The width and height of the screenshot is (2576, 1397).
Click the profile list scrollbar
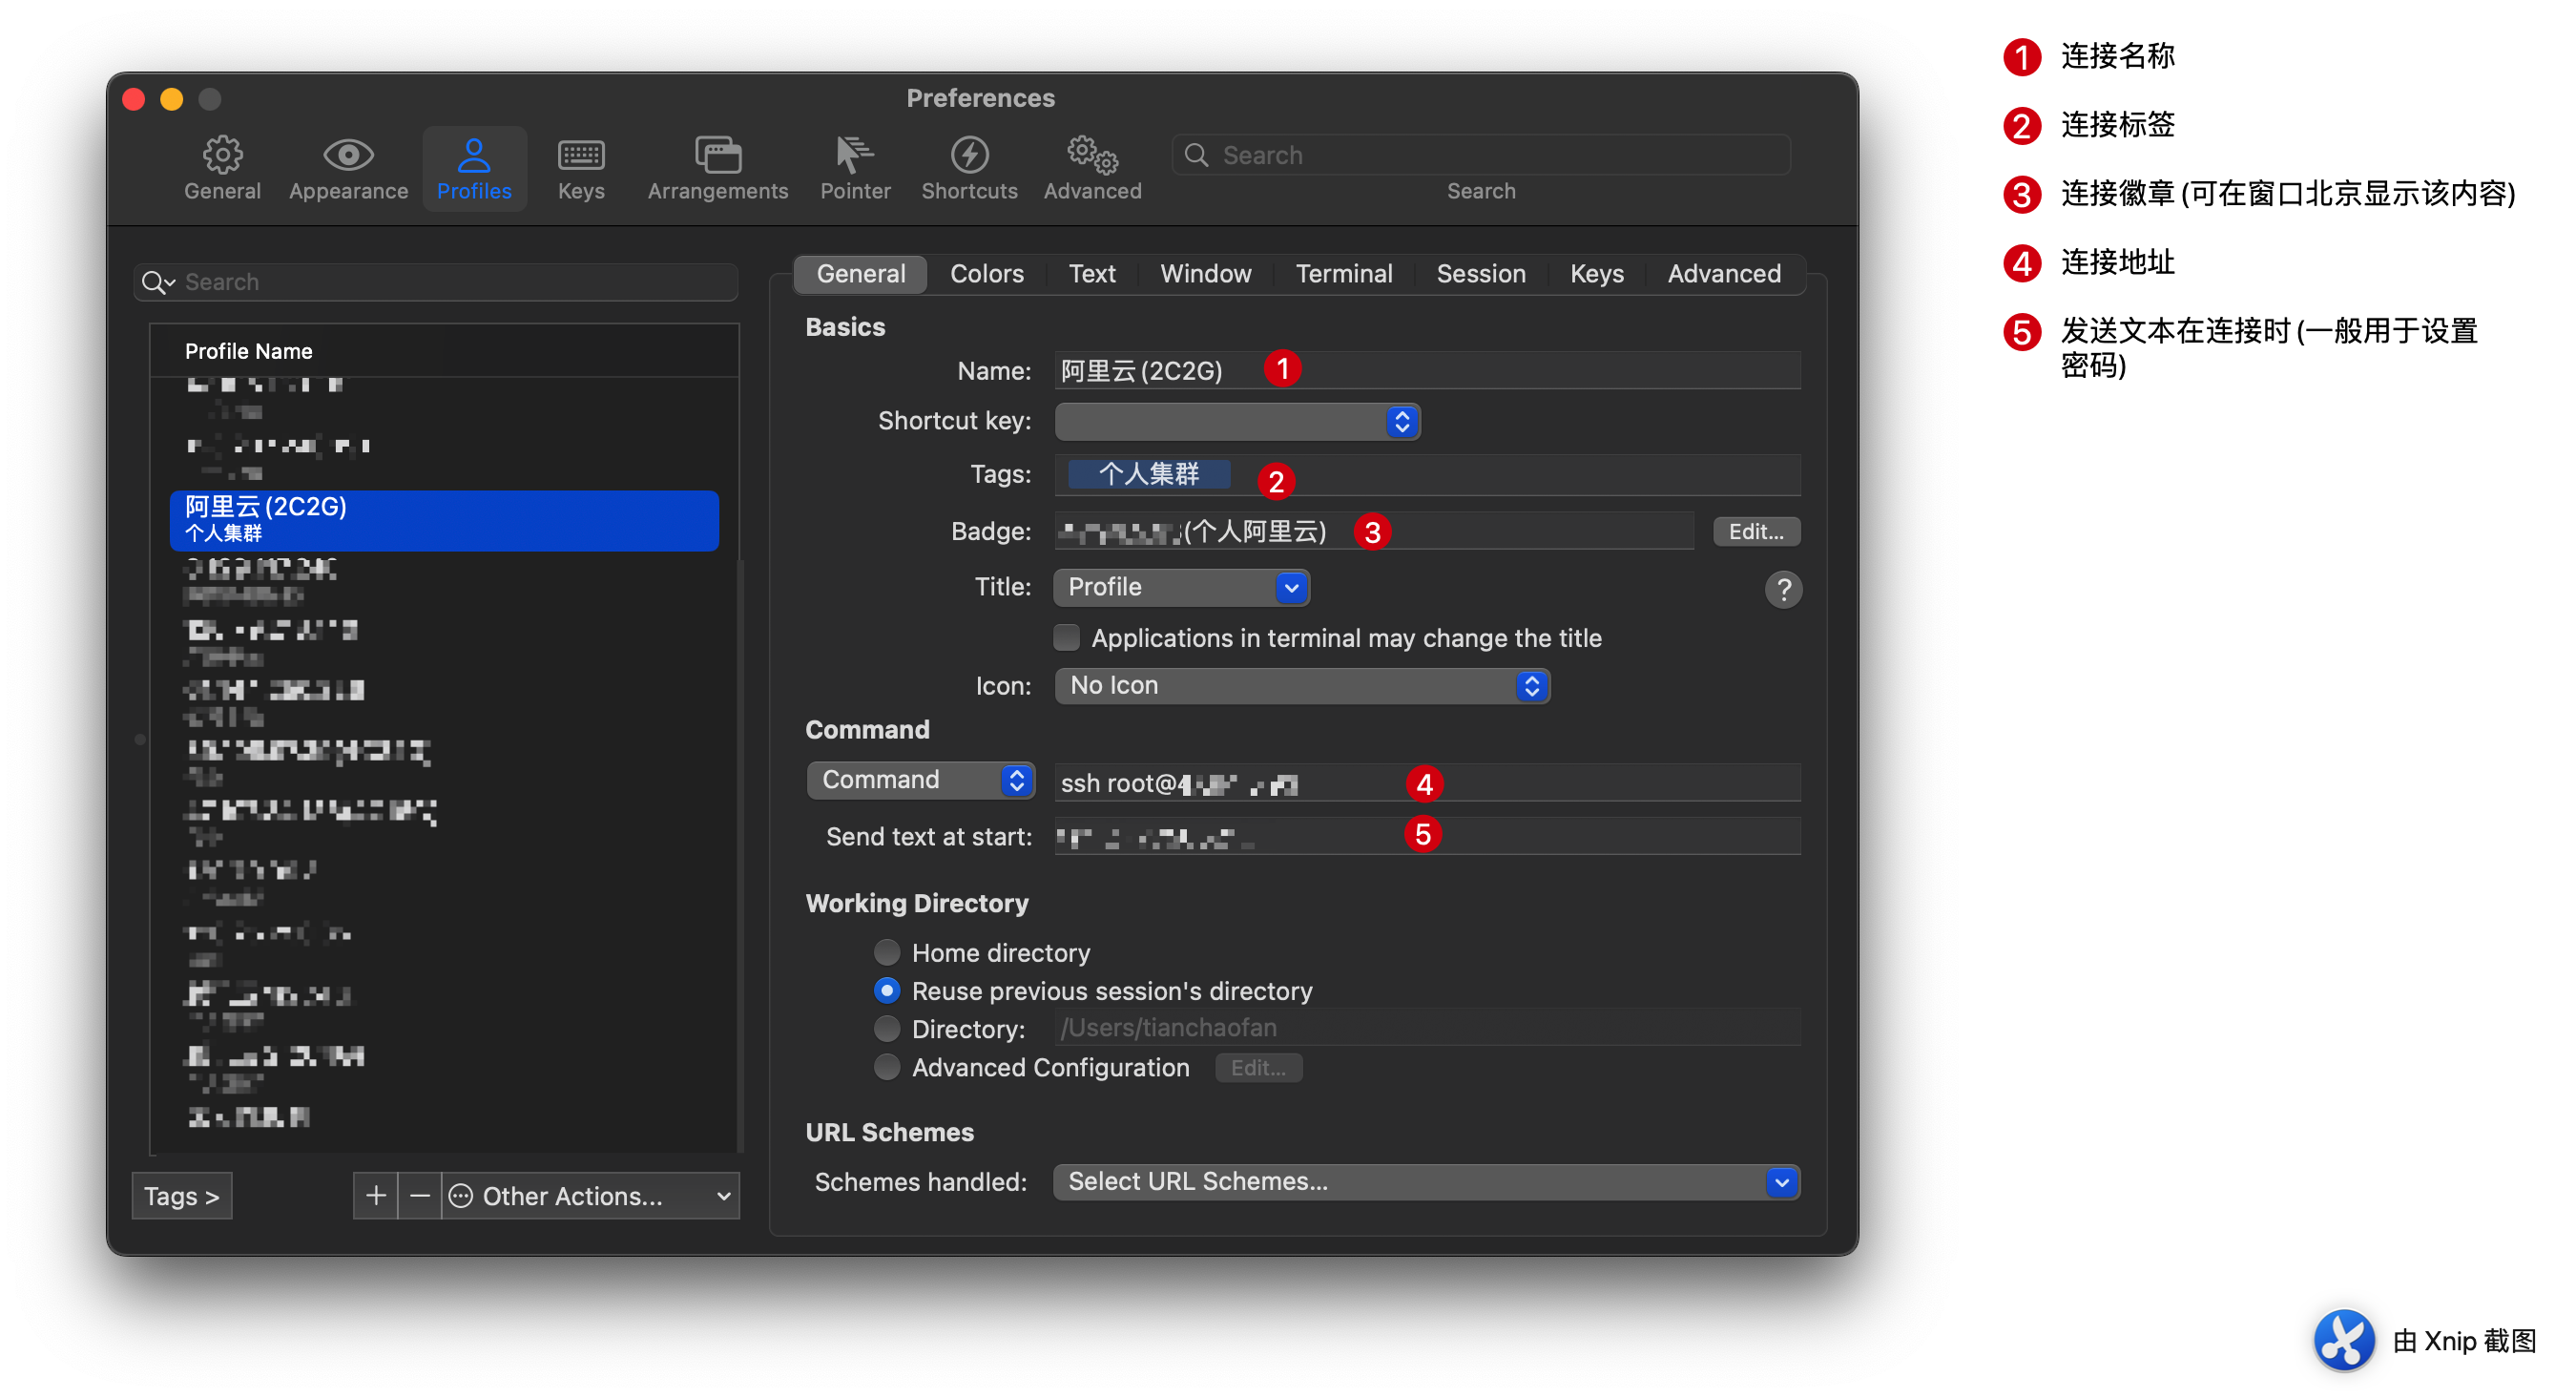click(740, 856)
